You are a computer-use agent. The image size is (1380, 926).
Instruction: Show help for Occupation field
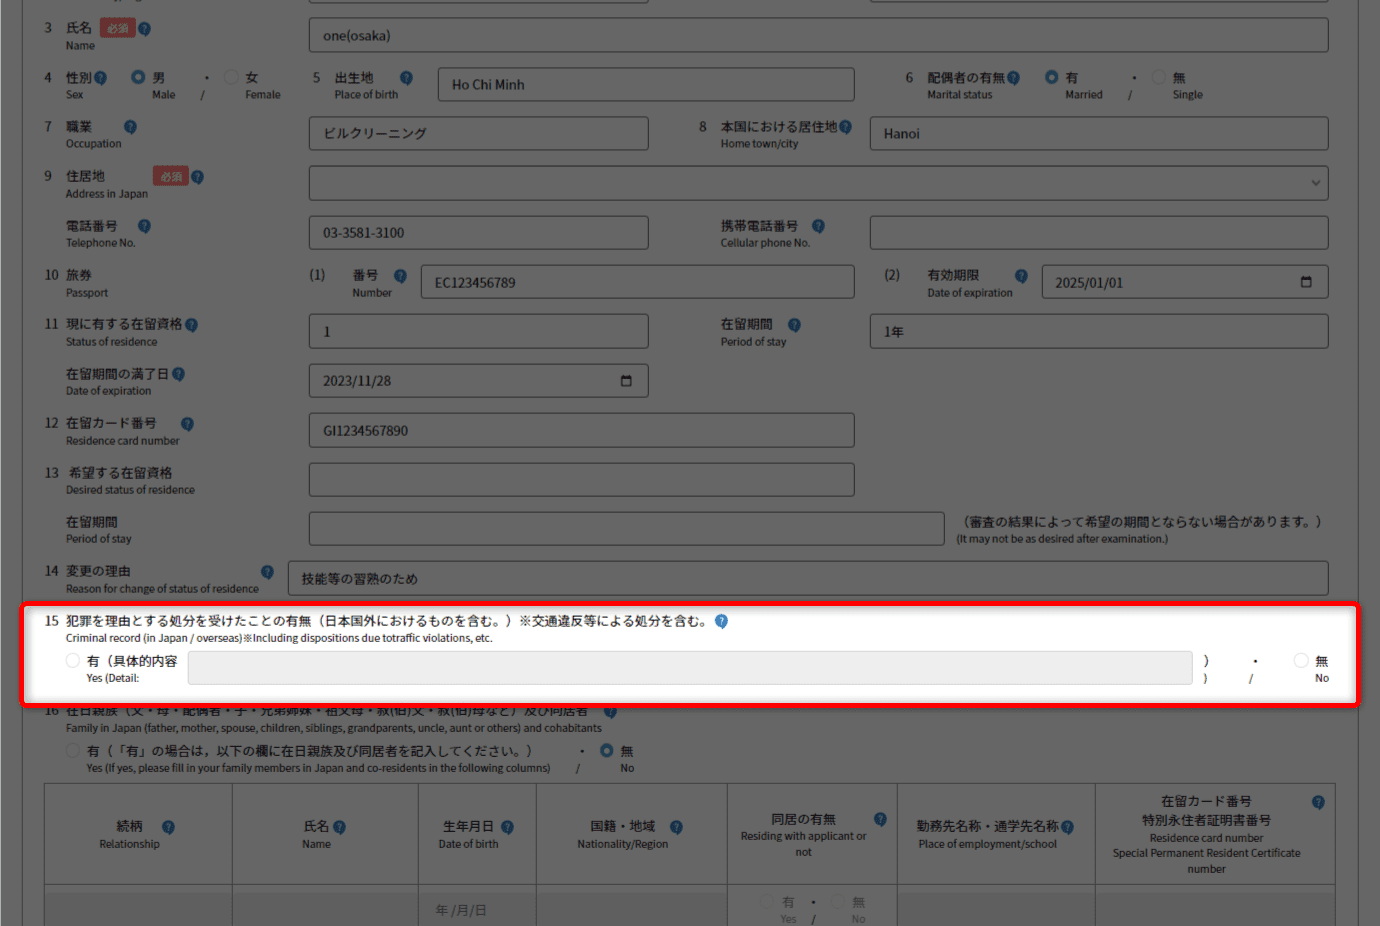[x=130, y=127]
